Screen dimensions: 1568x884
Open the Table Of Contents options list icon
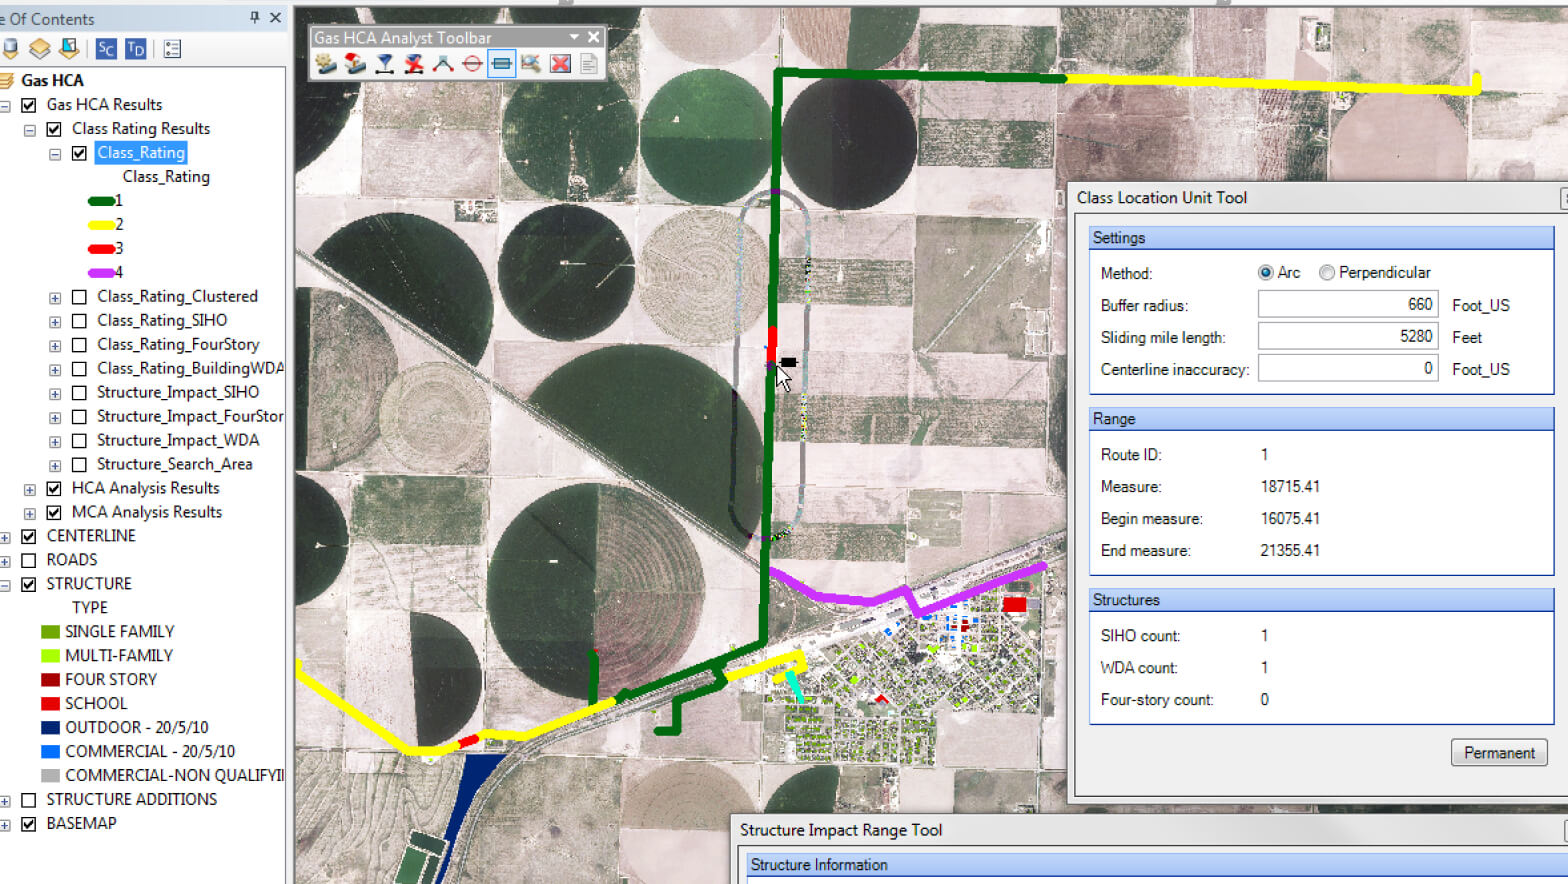tap(172, 49)
